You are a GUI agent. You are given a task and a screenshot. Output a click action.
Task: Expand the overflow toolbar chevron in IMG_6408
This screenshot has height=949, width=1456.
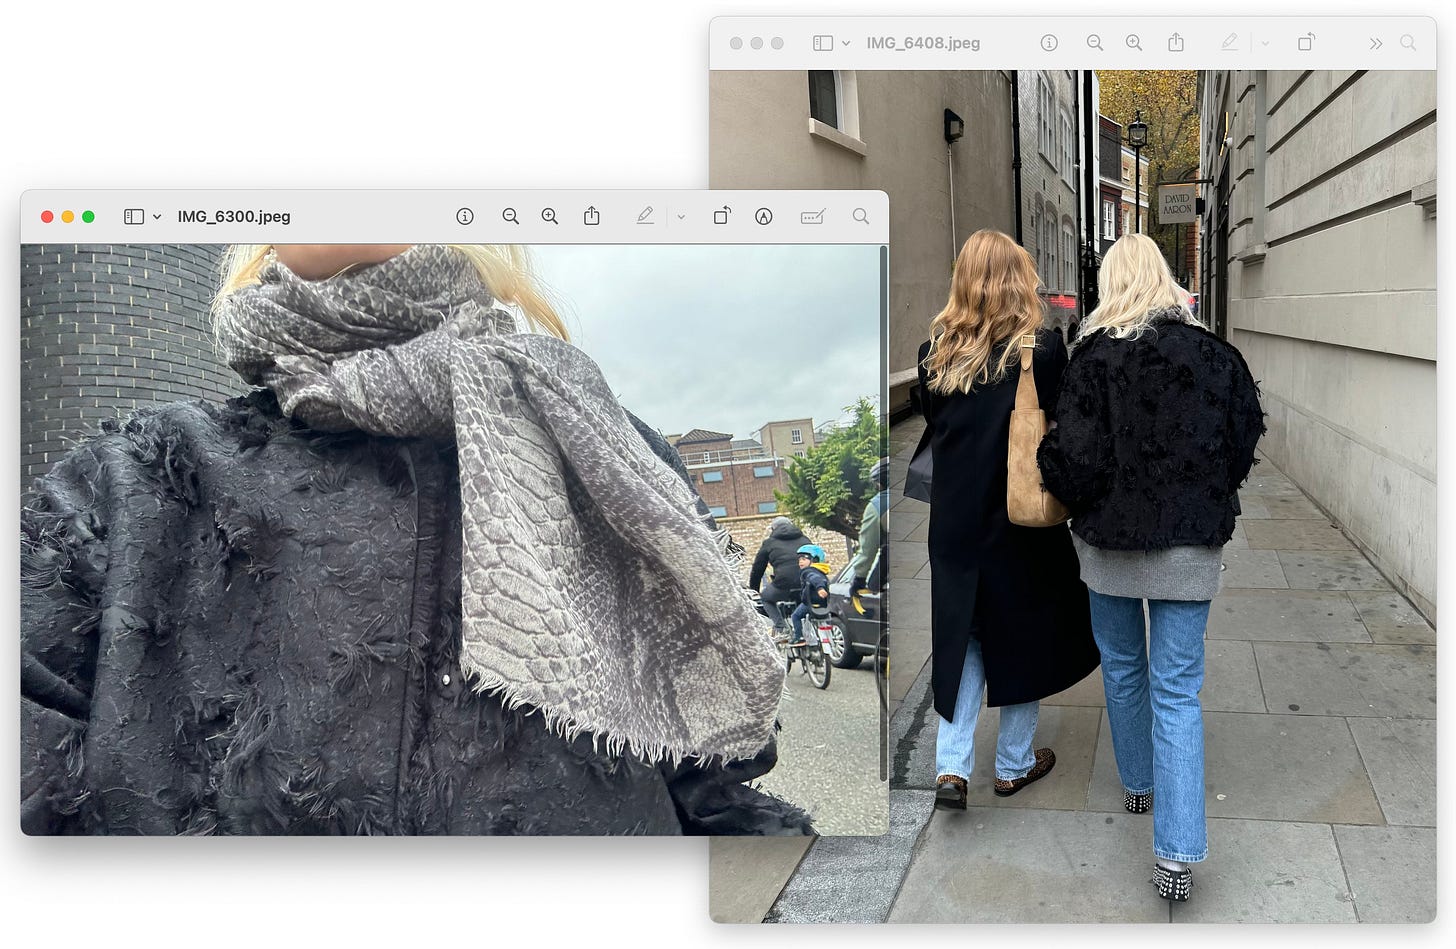pos(1376,43)
